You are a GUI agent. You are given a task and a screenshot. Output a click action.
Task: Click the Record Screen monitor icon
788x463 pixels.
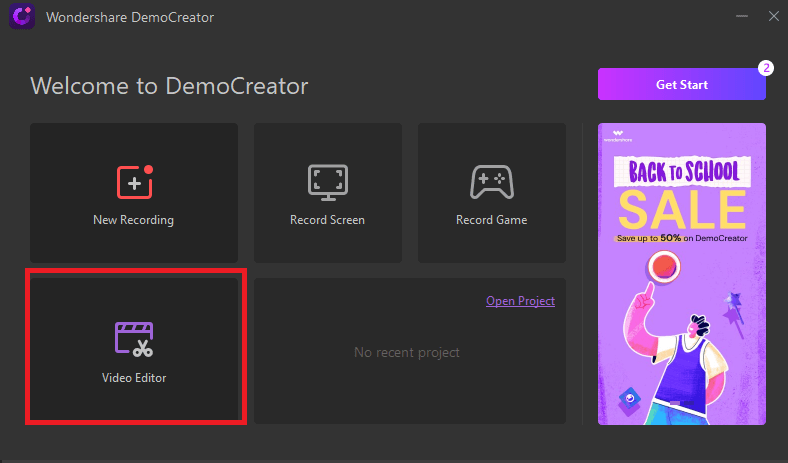(x=328, y=182)
